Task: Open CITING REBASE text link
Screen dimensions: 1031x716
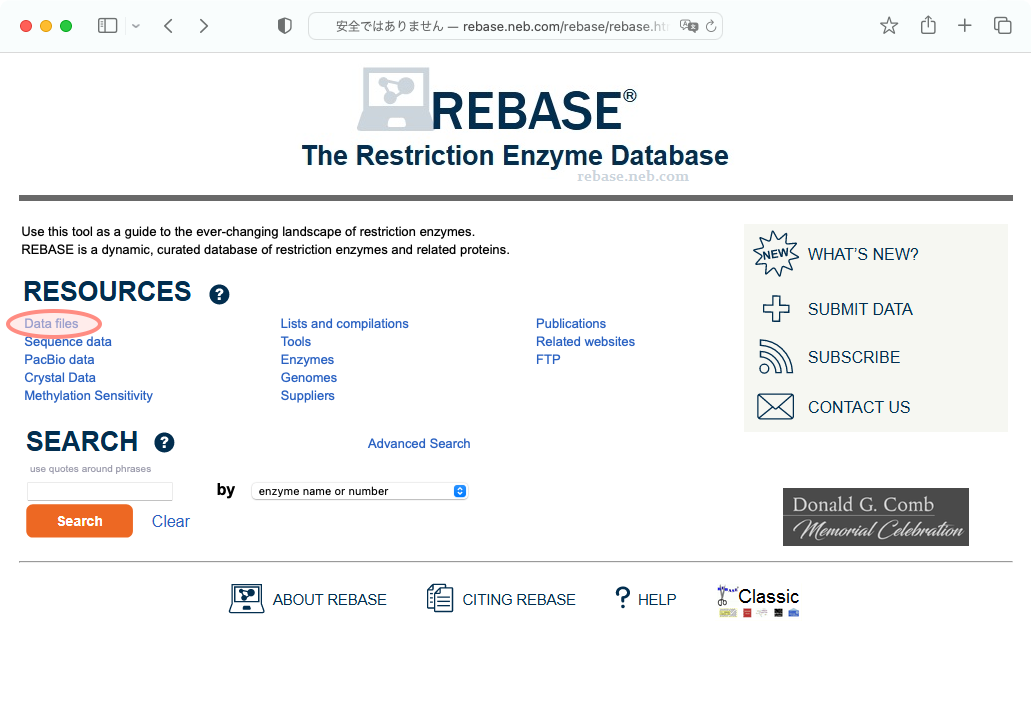Action: (519, 600)
